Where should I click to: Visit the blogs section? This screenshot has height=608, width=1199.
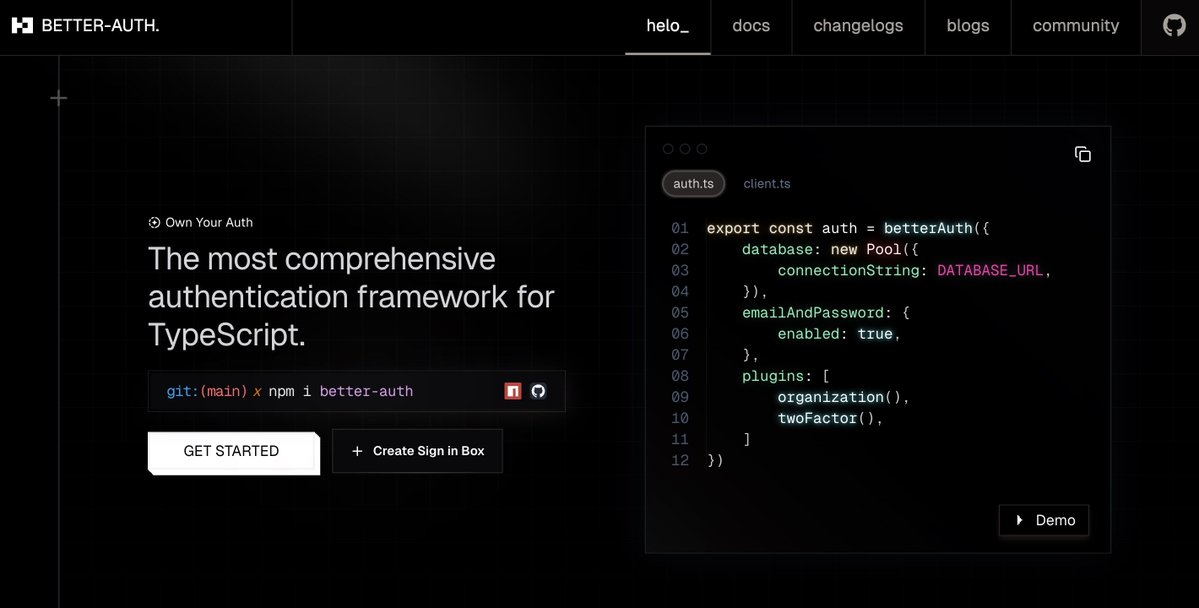tap(967, 26)
